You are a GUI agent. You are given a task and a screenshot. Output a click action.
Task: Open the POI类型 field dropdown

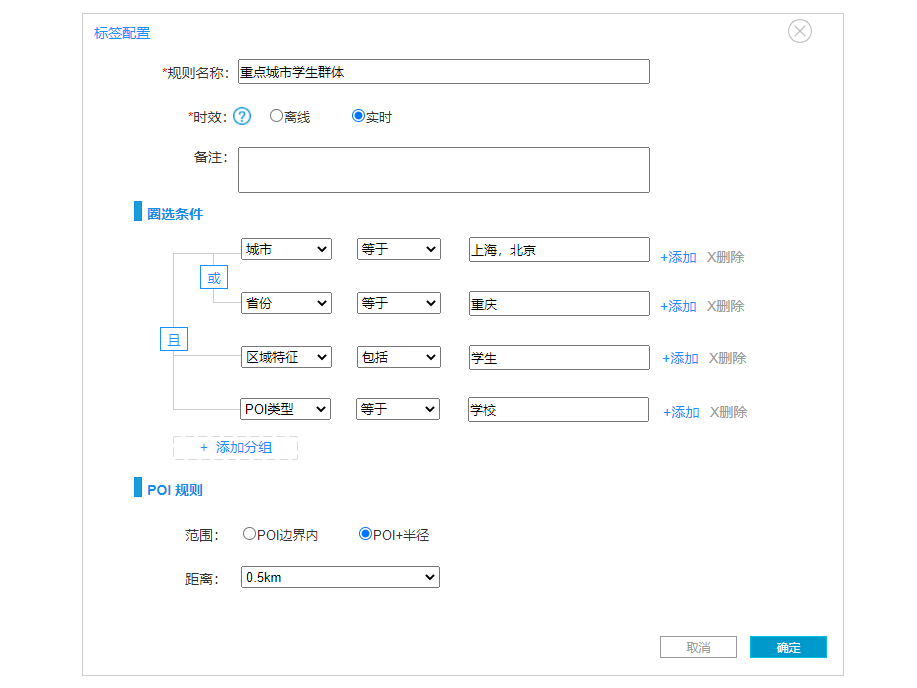tap(286, 409)
